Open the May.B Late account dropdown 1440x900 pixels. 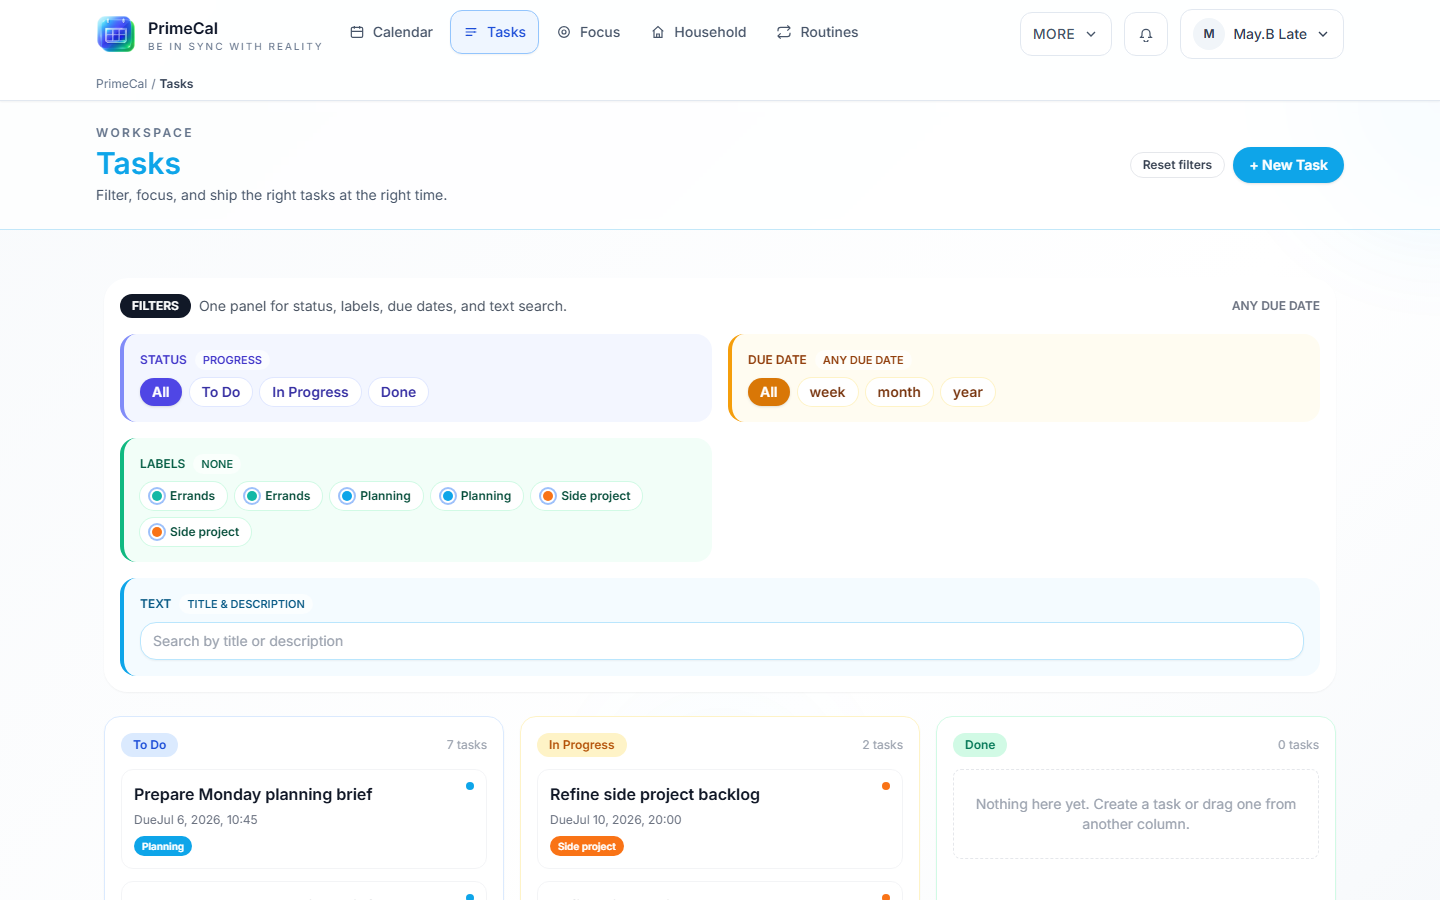tap(1262, 34)
